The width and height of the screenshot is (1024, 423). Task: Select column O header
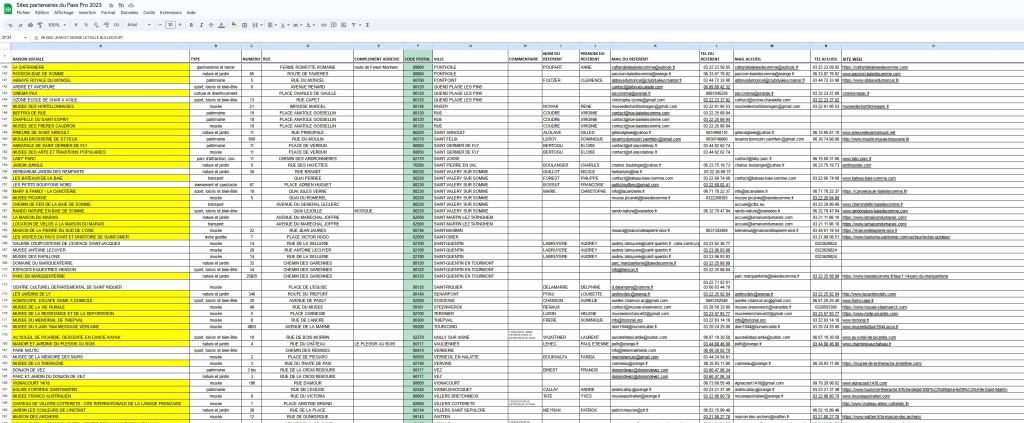point(933,46)
